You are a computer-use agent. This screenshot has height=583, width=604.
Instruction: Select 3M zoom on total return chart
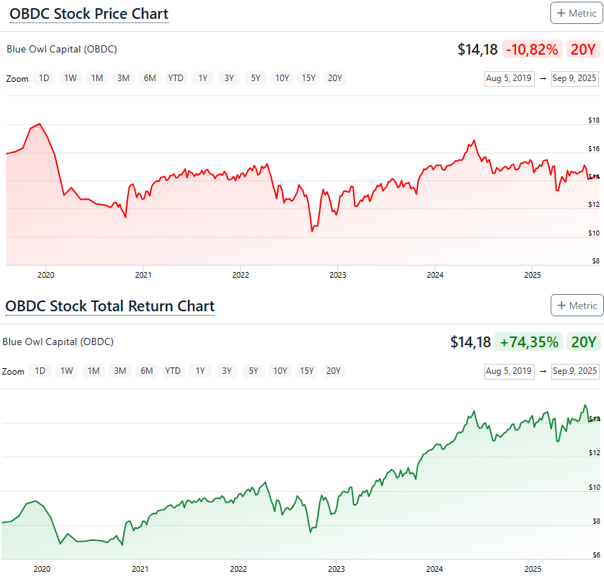click(120, 371)
